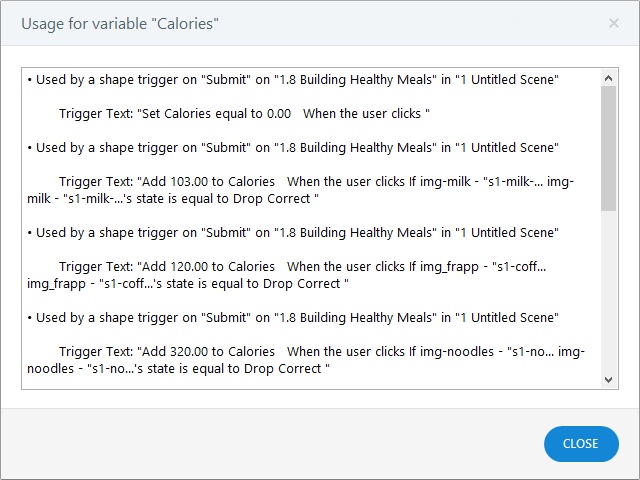Click the scrollbar down arrow
The width and height of the screenshot is (640, 480).
click(609, 380)
